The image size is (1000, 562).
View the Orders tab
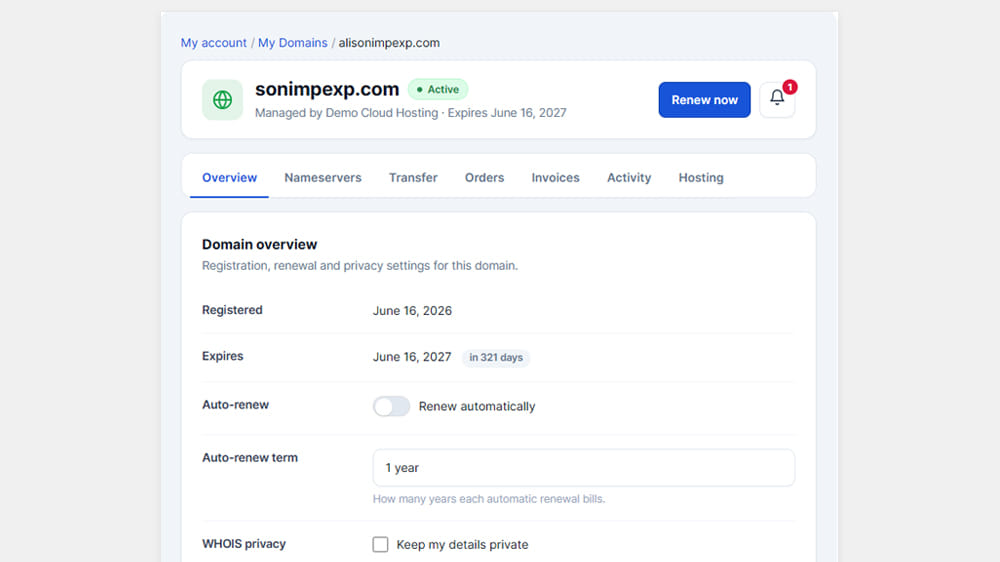point(484,178)
